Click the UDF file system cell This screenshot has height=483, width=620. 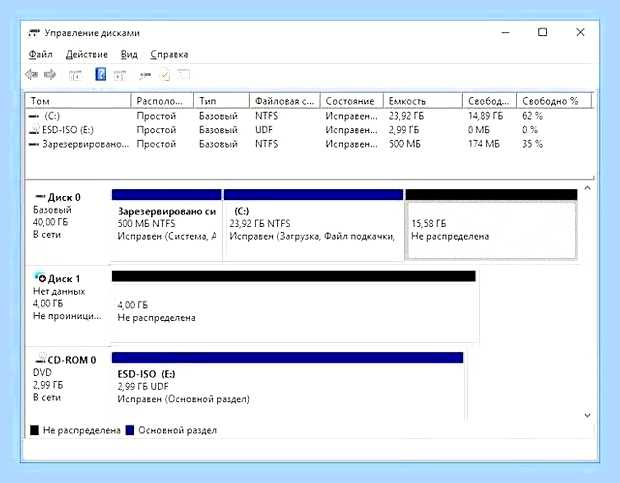coord(264,130)
